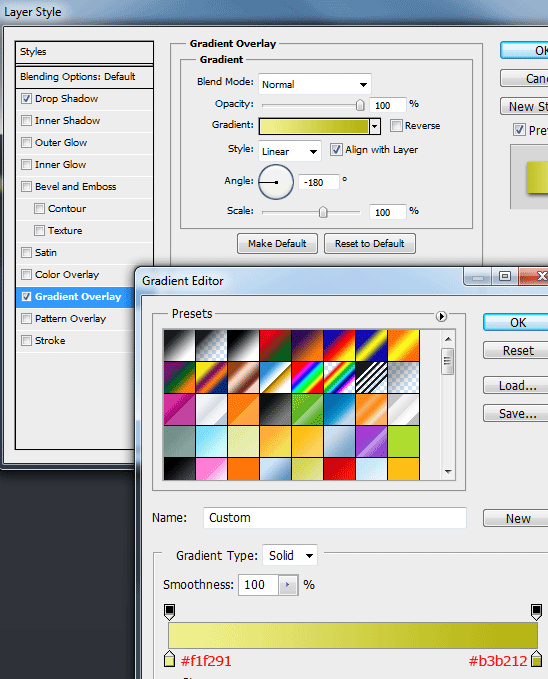The height and width of the screenshot is (679, 548).
Task: Click the left opacity stop above the gradient bar
Action: point(169,611)
